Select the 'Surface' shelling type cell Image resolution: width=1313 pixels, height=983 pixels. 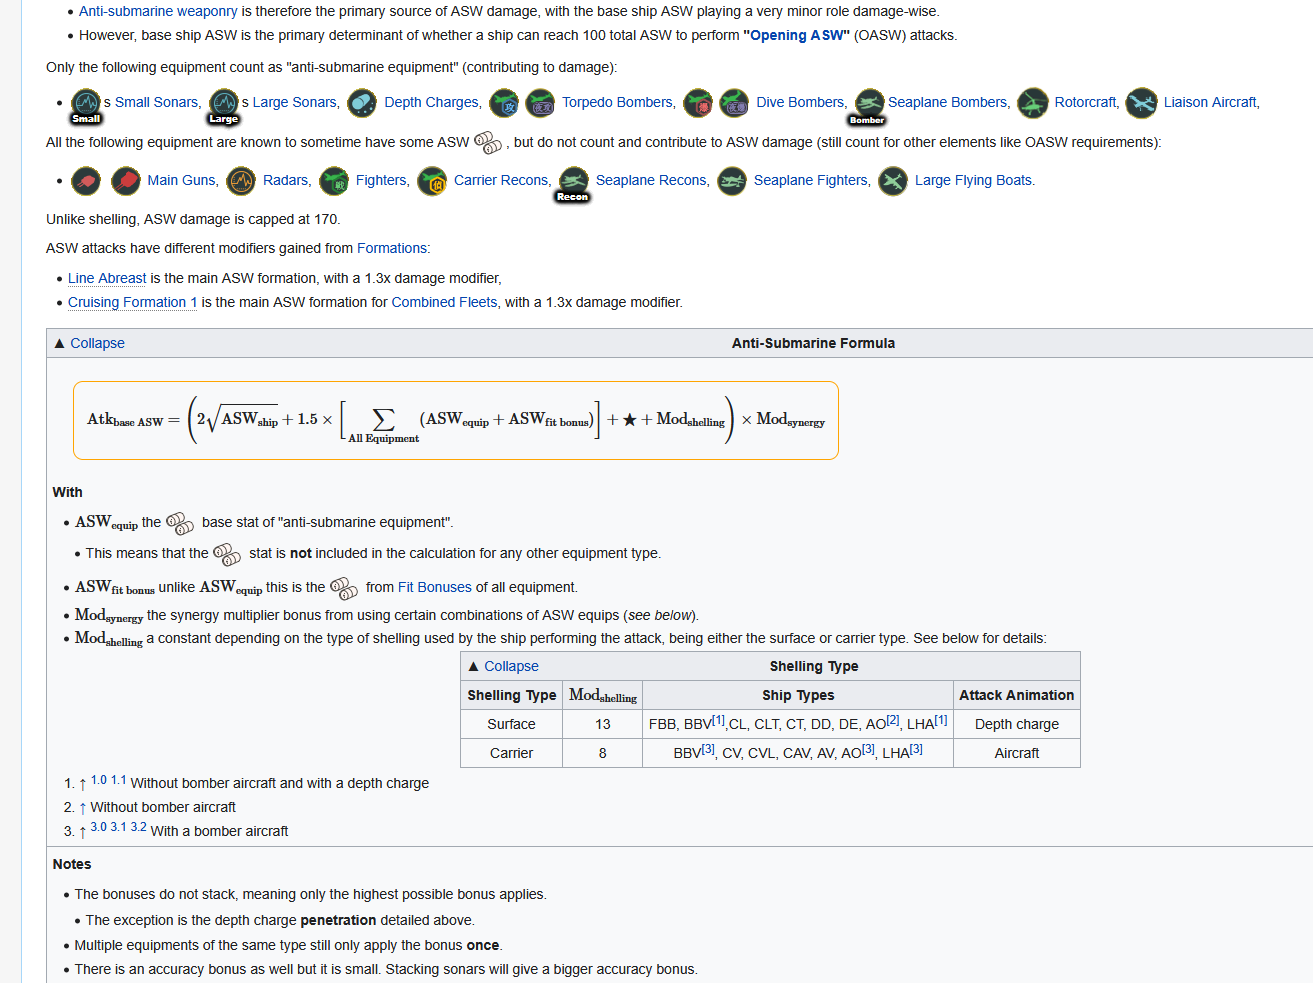(511, 724)
